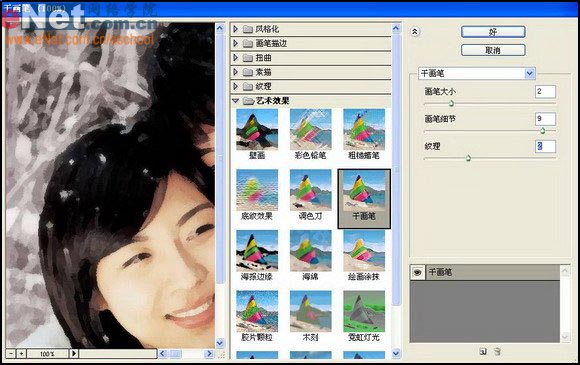Zoom in the preview with the plus button
The image size is (580, 365).
coord(21,354)
